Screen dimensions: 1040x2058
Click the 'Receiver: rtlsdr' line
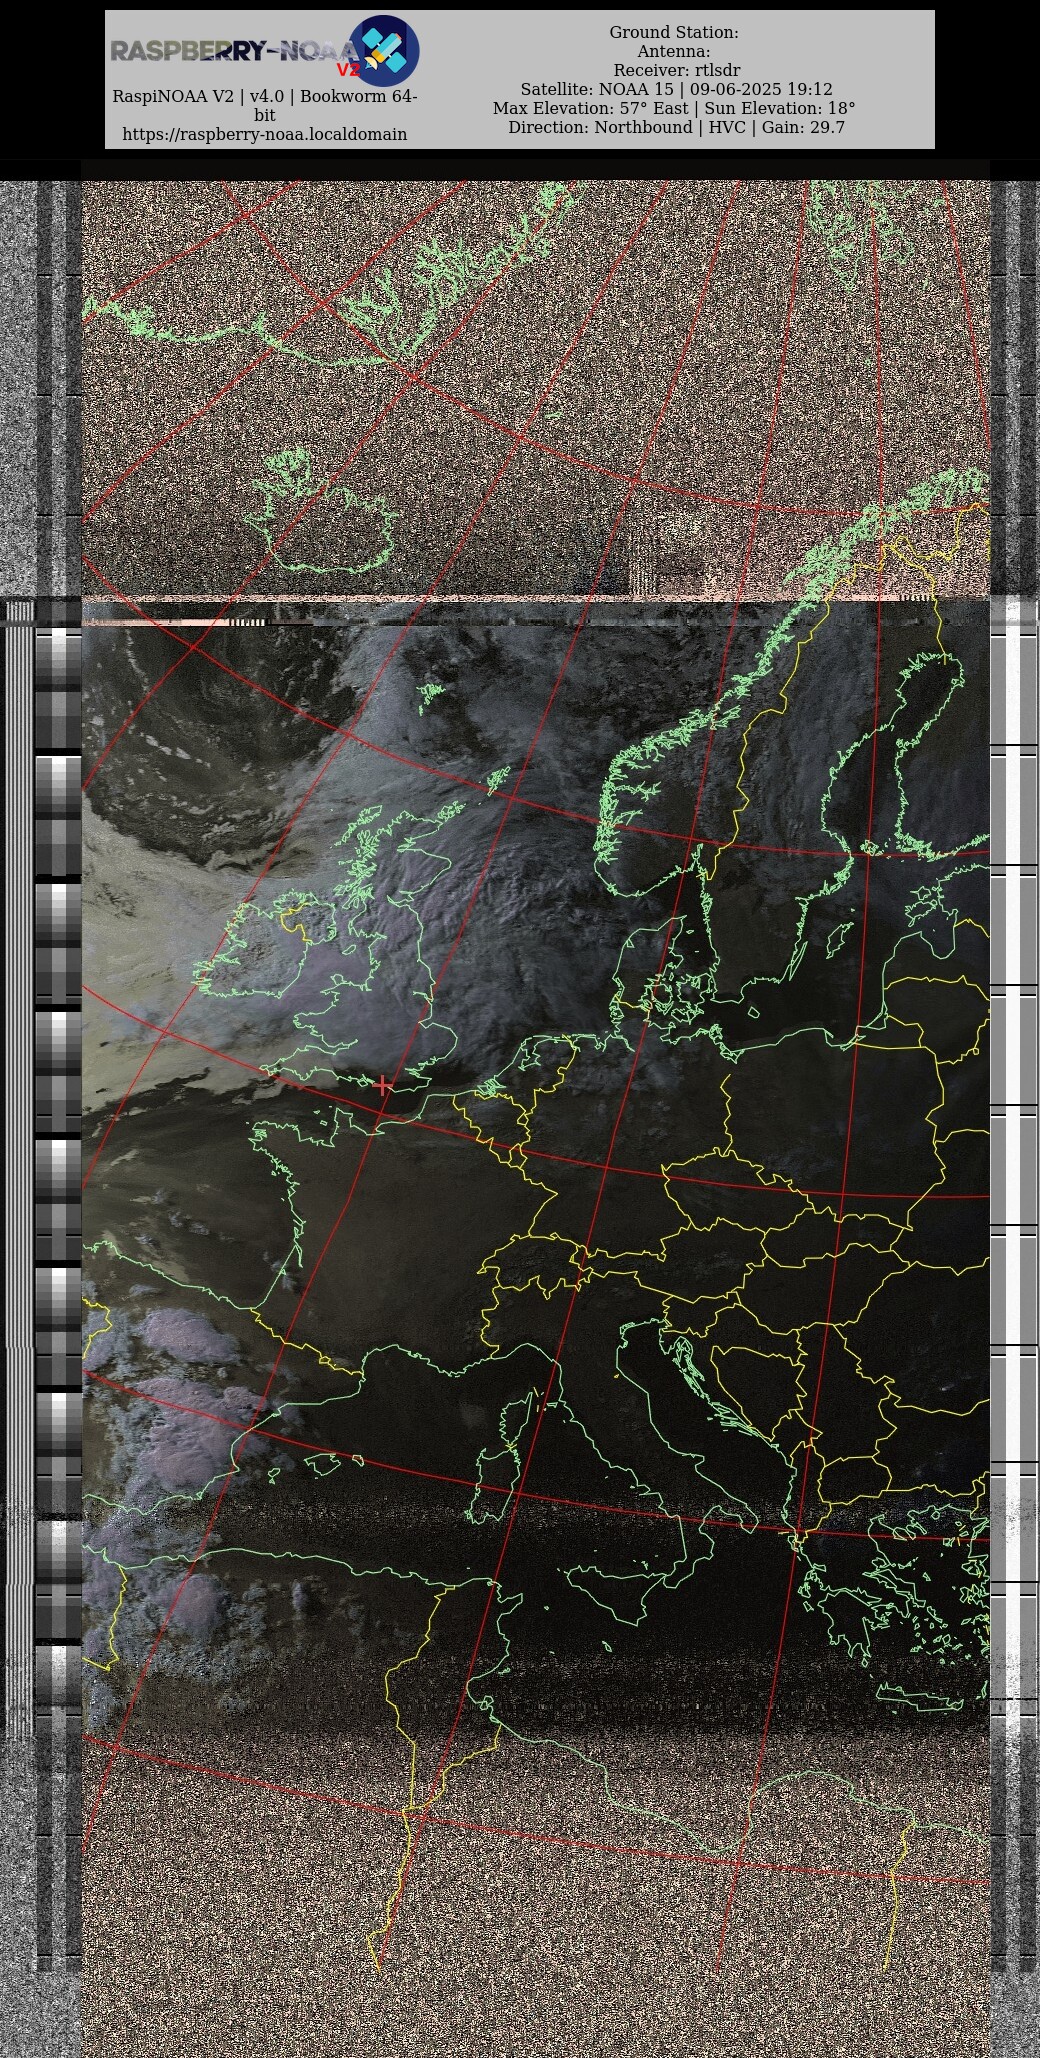(677, 70)
